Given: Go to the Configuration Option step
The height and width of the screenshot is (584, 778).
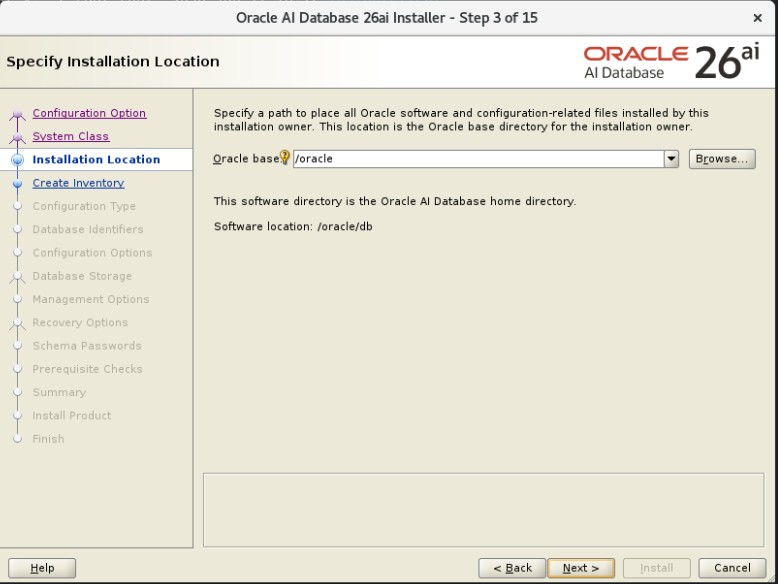Looking at the screenshot, I should pyautogui.click(x=89, y=113).
